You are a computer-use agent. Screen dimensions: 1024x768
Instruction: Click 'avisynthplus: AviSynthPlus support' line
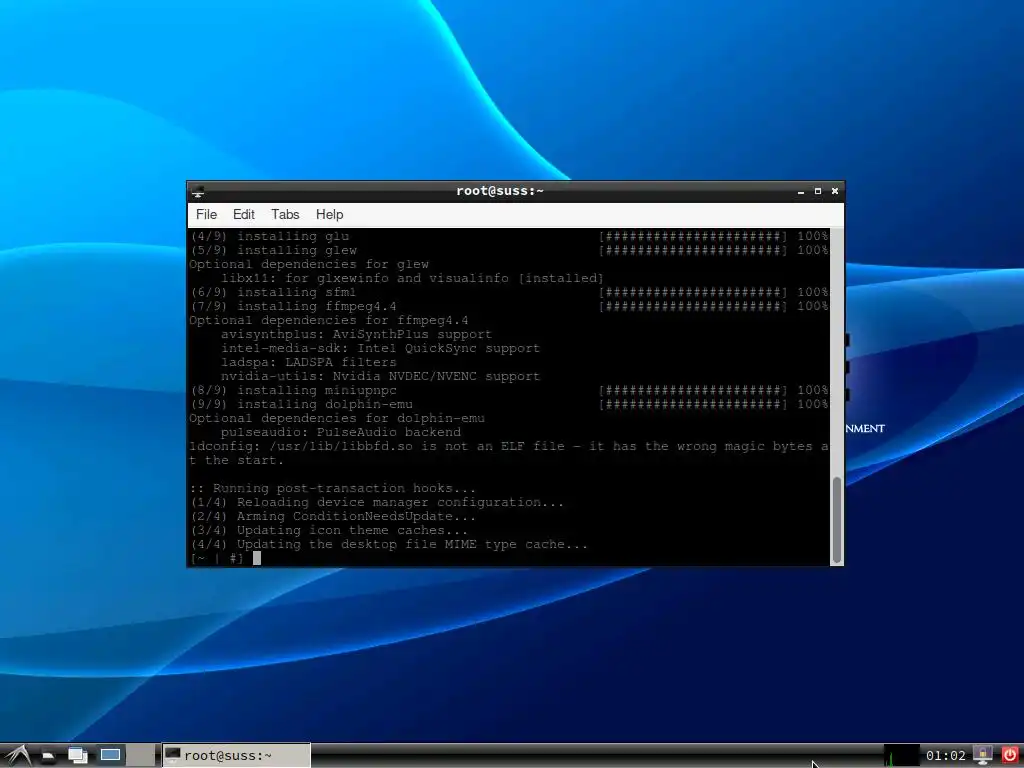[357, 334]
